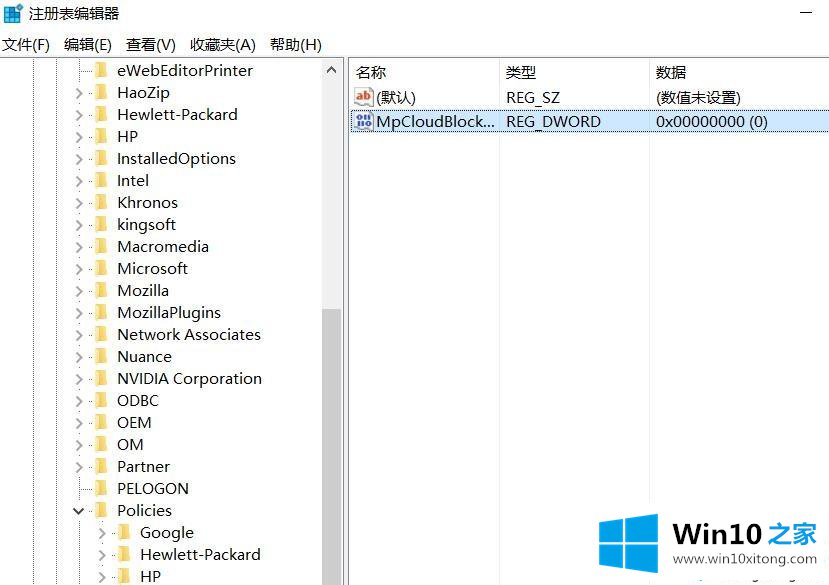The height and width of the screenshot is (585, 829).
Task: Click the tree scrollbar up arrow
Action: tap(331, 70)
